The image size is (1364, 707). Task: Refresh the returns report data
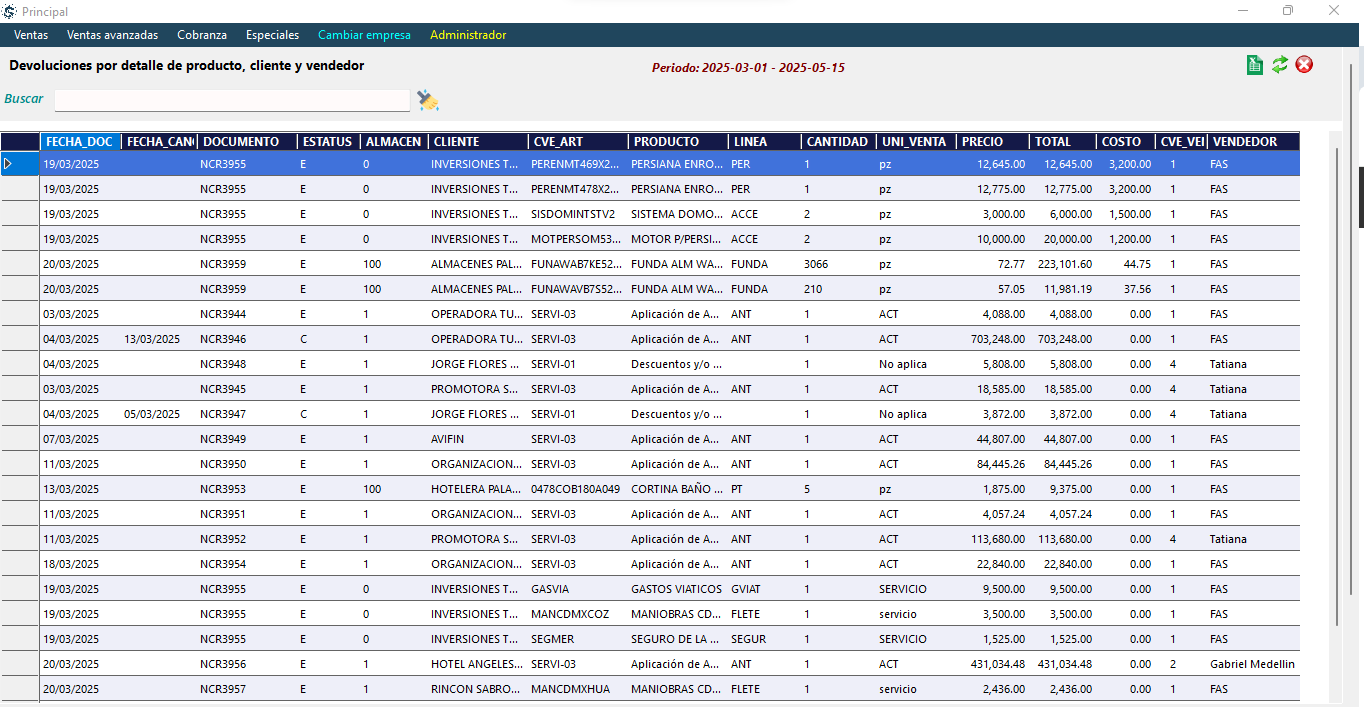coord(1279,65)
